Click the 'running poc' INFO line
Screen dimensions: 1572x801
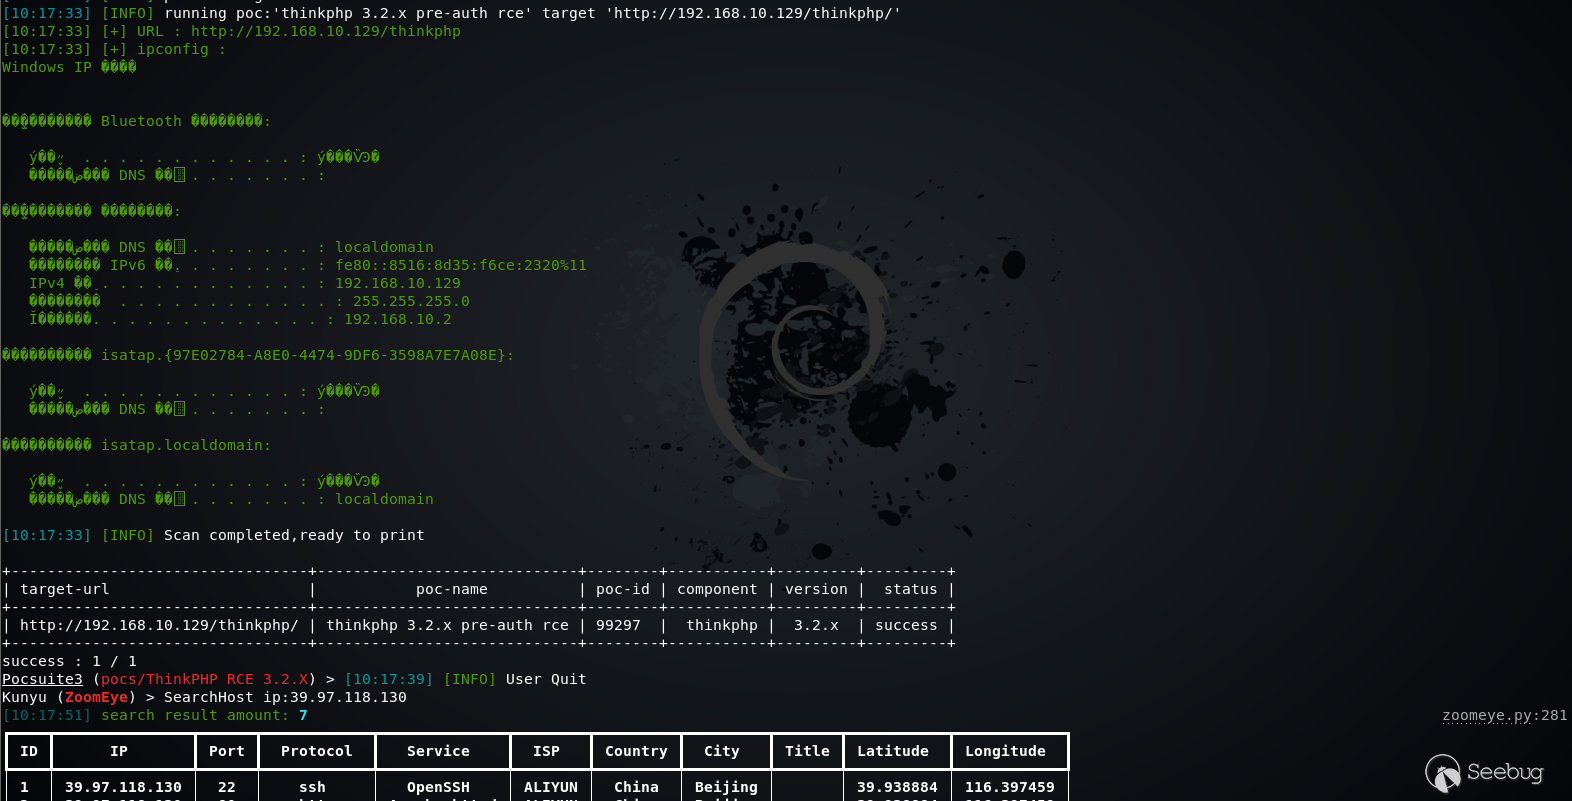pyautogui.click(x=452, y=13)
